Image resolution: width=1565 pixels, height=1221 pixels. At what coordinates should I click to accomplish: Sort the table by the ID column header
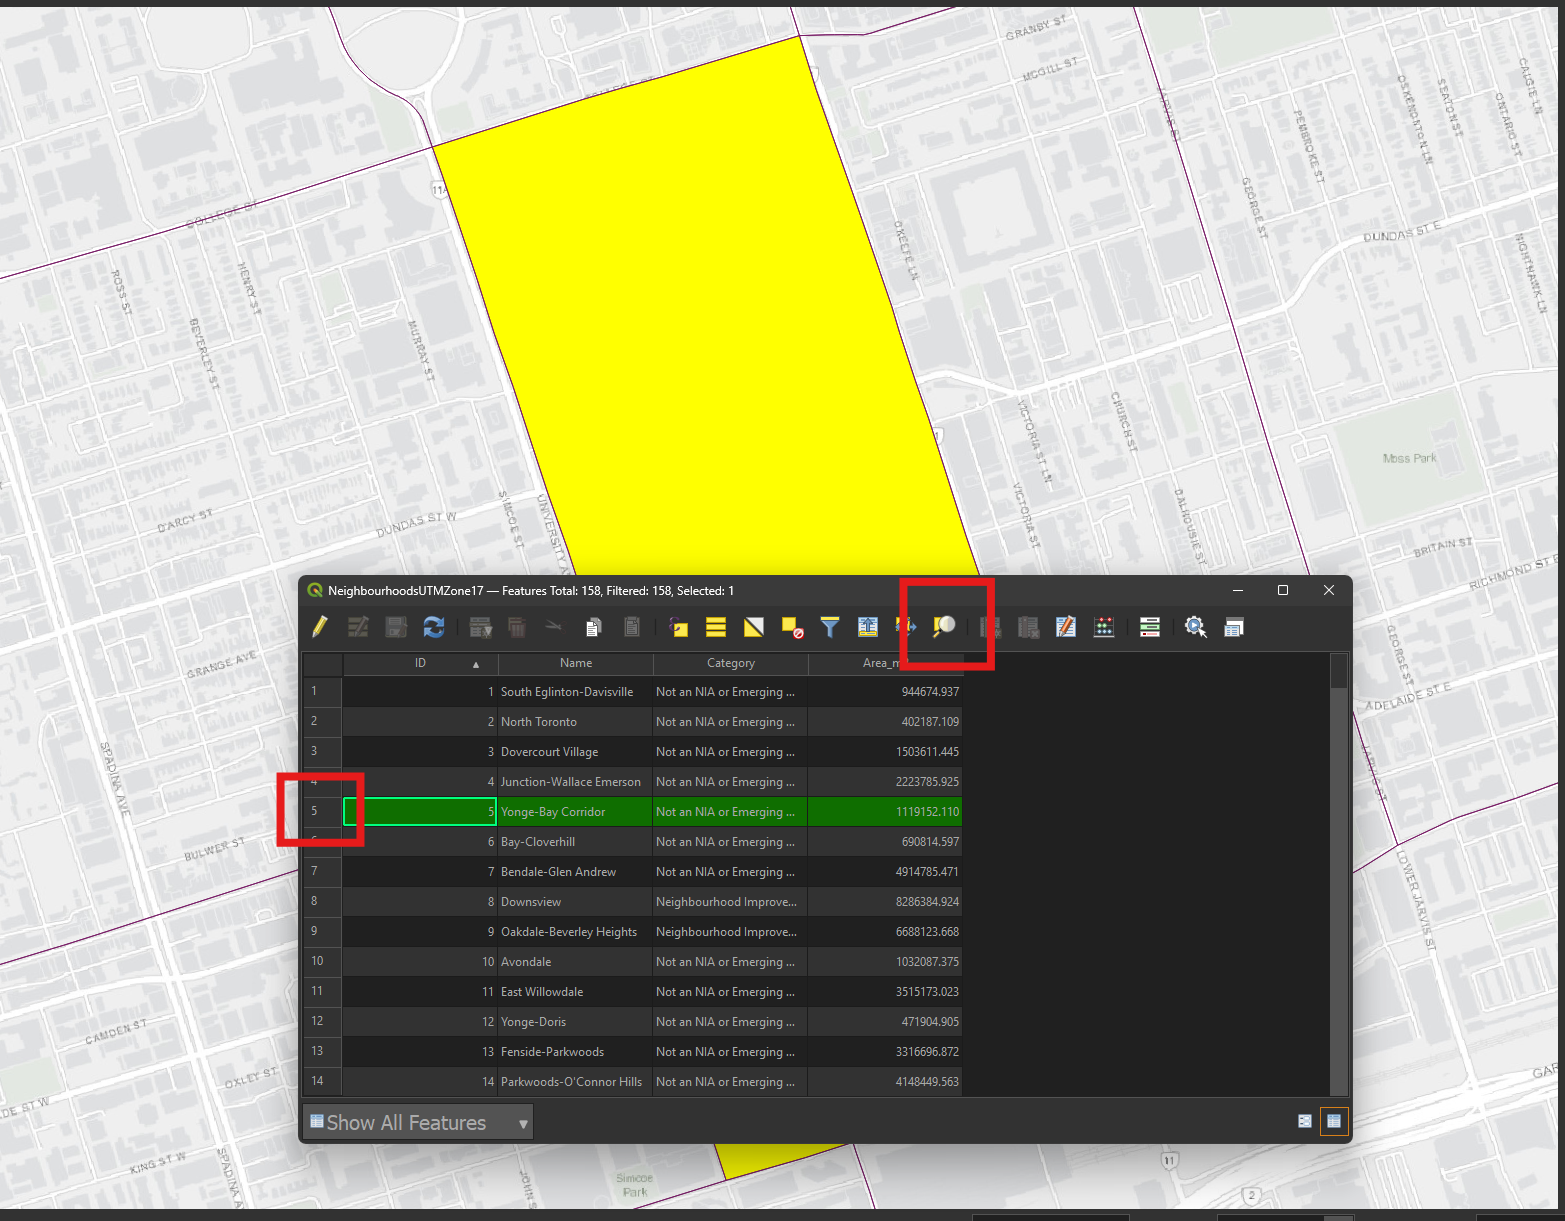pyautogui.click(x=421, y=663)
